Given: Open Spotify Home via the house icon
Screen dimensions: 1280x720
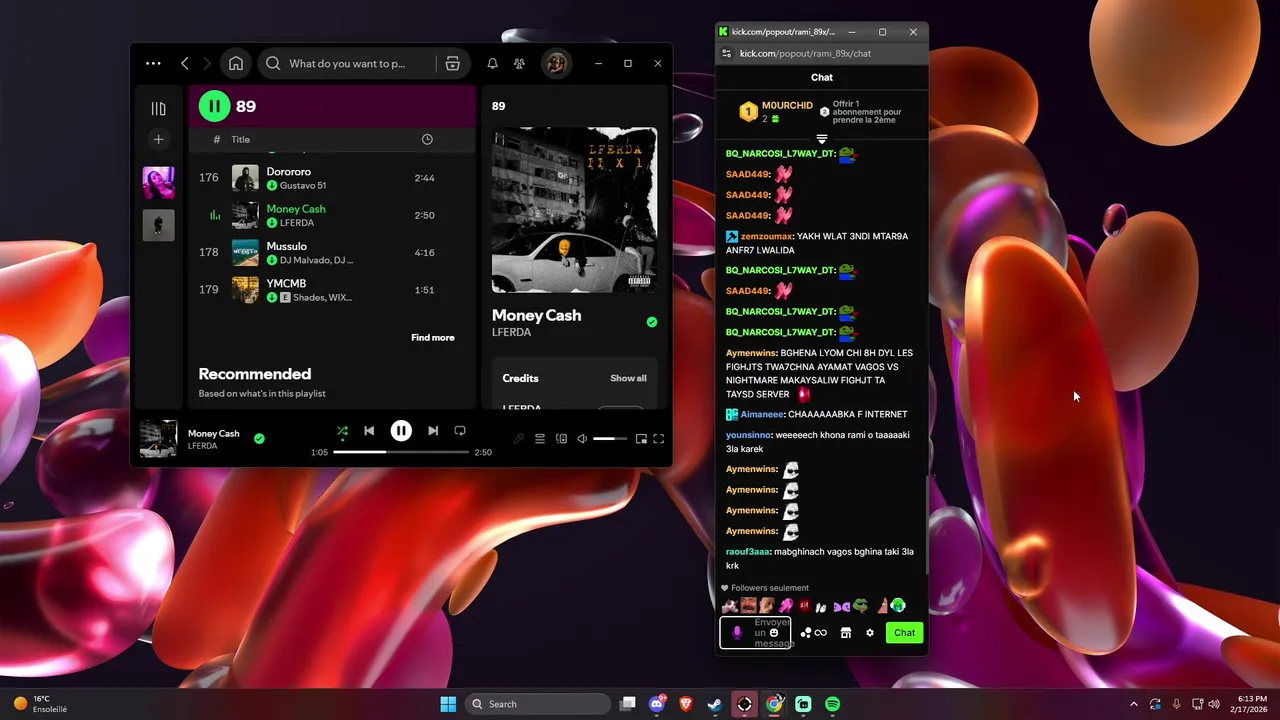Looking at the screenshot, I should [x=236, y=63].
